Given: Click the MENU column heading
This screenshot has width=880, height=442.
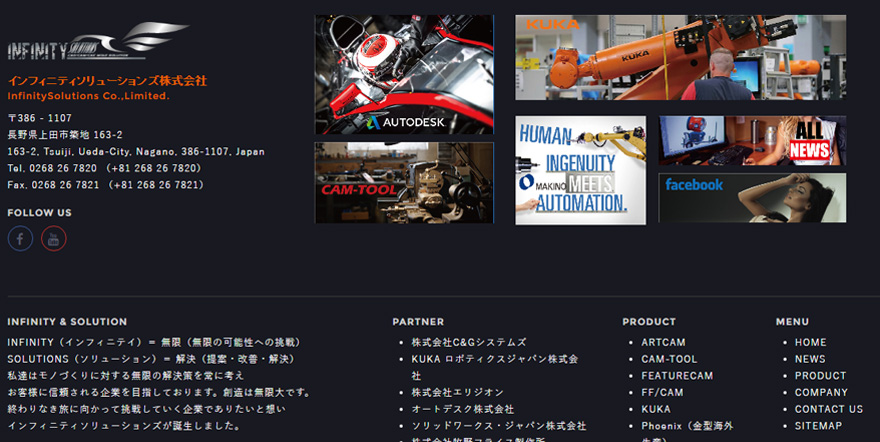Looking at the screenshot, I should (792, 322).
